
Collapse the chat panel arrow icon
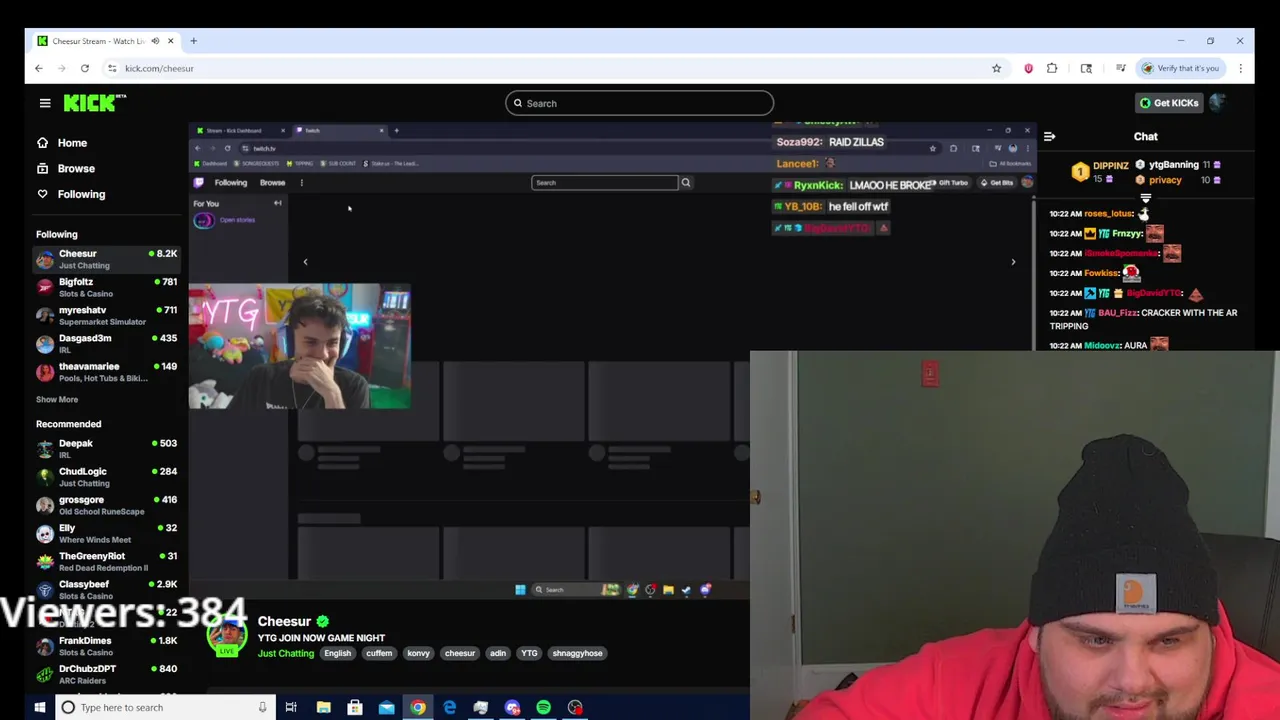[1049, 137]
